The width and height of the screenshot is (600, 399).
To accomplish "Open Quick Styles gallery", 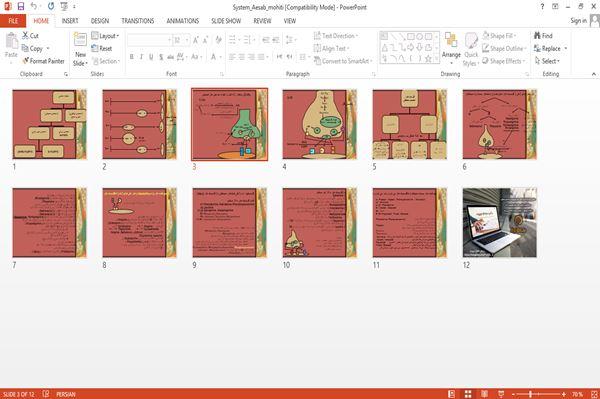I will pyautogui.click(x=471, y=50).
